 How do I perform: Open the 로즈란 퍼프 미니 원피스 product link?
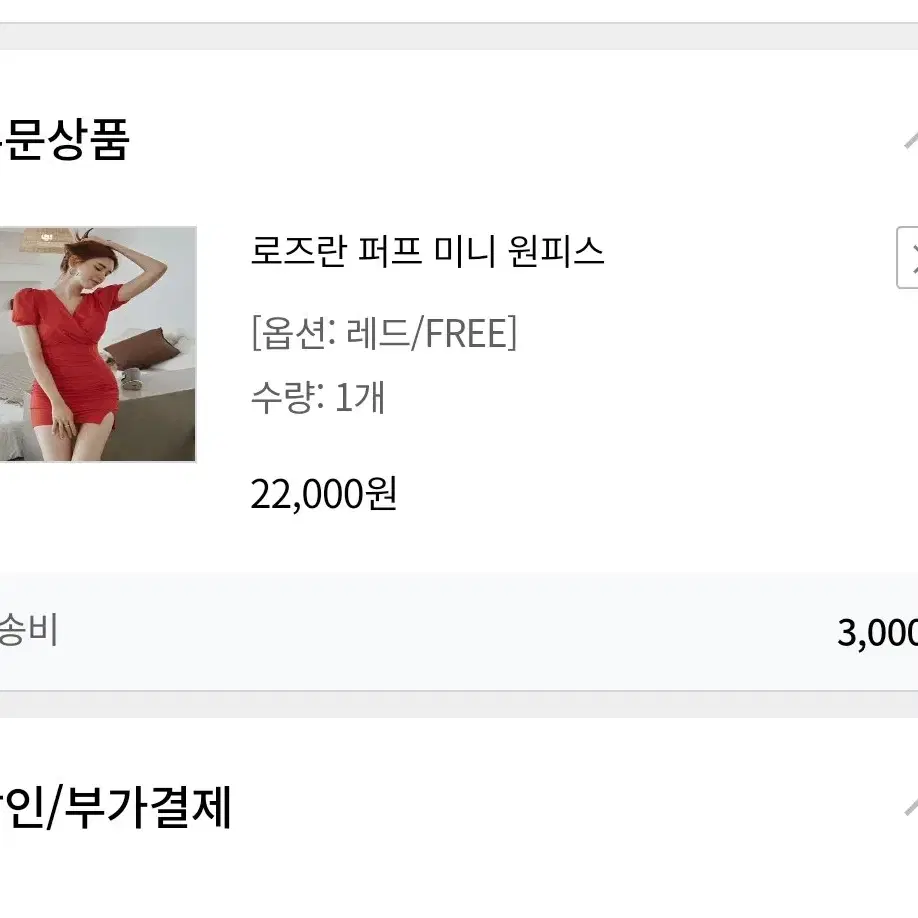coord(427,251)
